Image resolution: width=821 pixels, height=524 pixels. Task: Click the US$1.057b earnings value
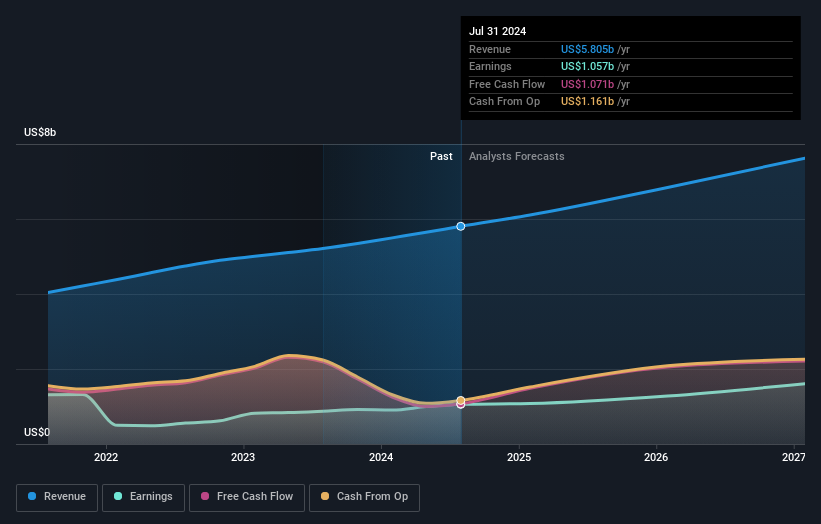587,66
